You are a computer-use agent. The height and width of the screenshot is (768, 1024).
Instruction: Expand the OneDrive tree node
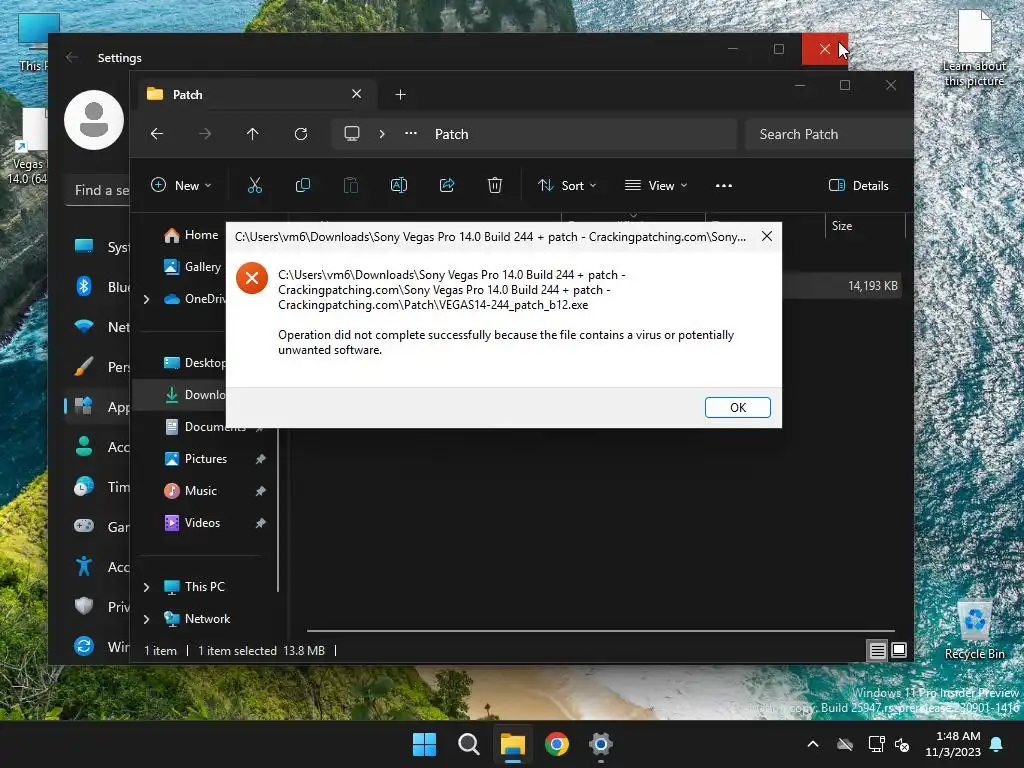[147, 299]
